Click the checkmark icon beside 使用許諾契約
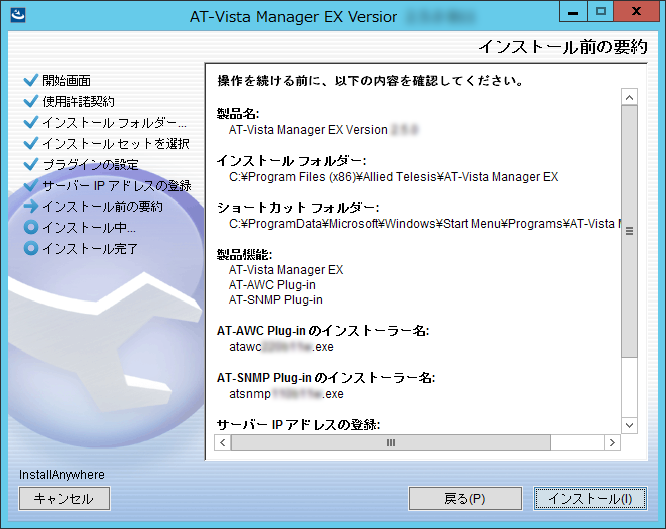The height and width of the screenshot is (529, 666). pyautogui.click(x=31, y=101)
